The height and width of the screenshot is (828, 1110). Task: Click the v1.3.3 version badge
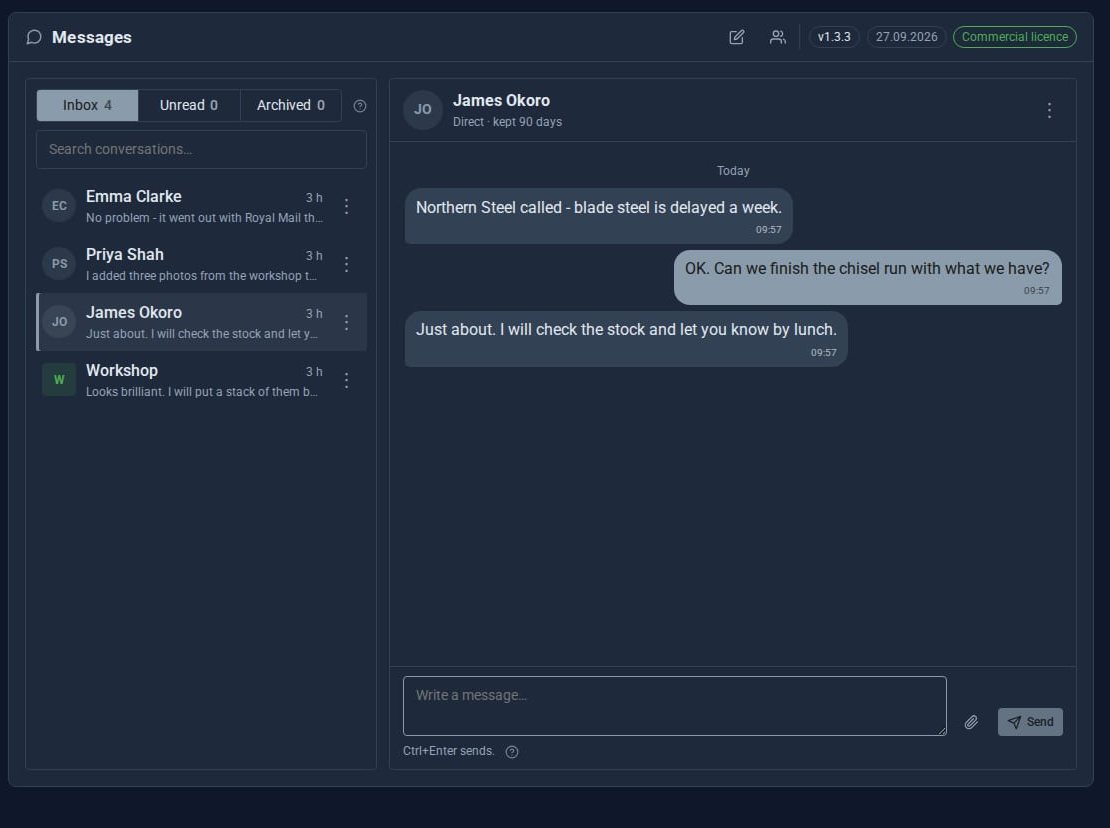pyautogui.click(x=834, y=37)
